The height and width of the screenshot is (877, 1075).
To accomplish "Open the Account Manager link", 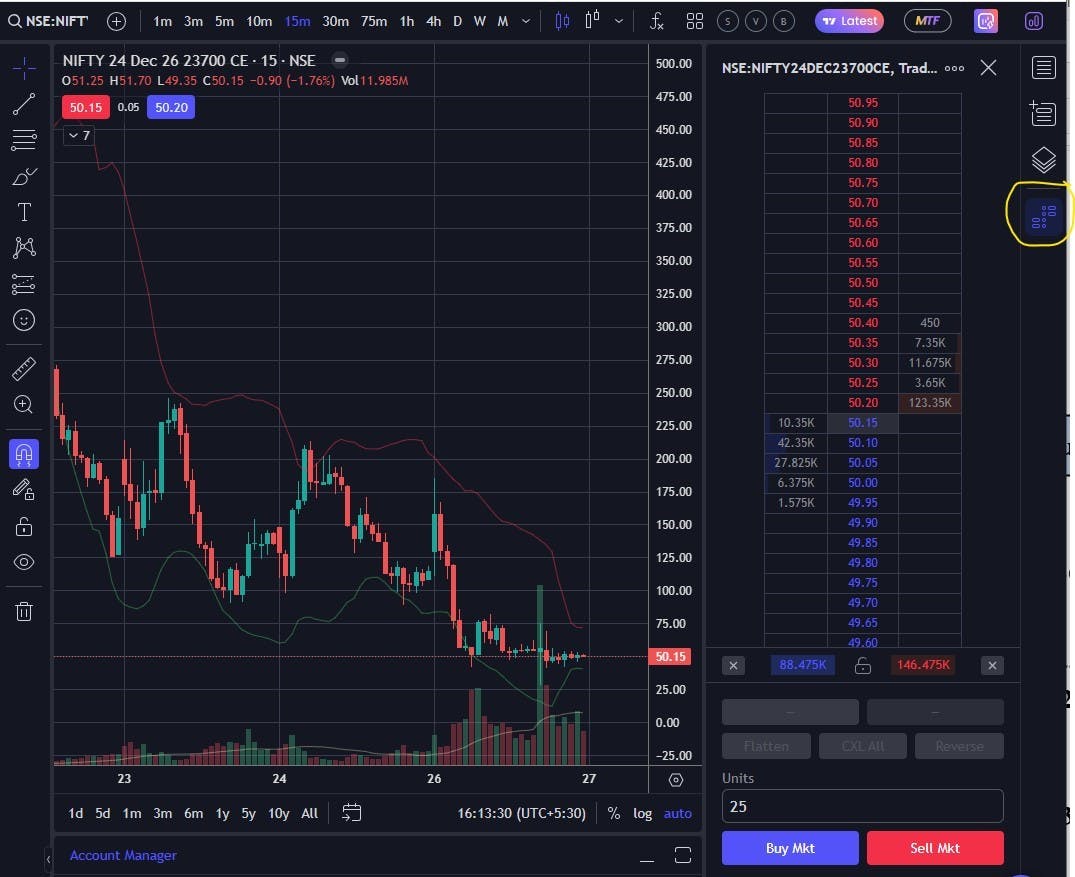I will (123, 855).
